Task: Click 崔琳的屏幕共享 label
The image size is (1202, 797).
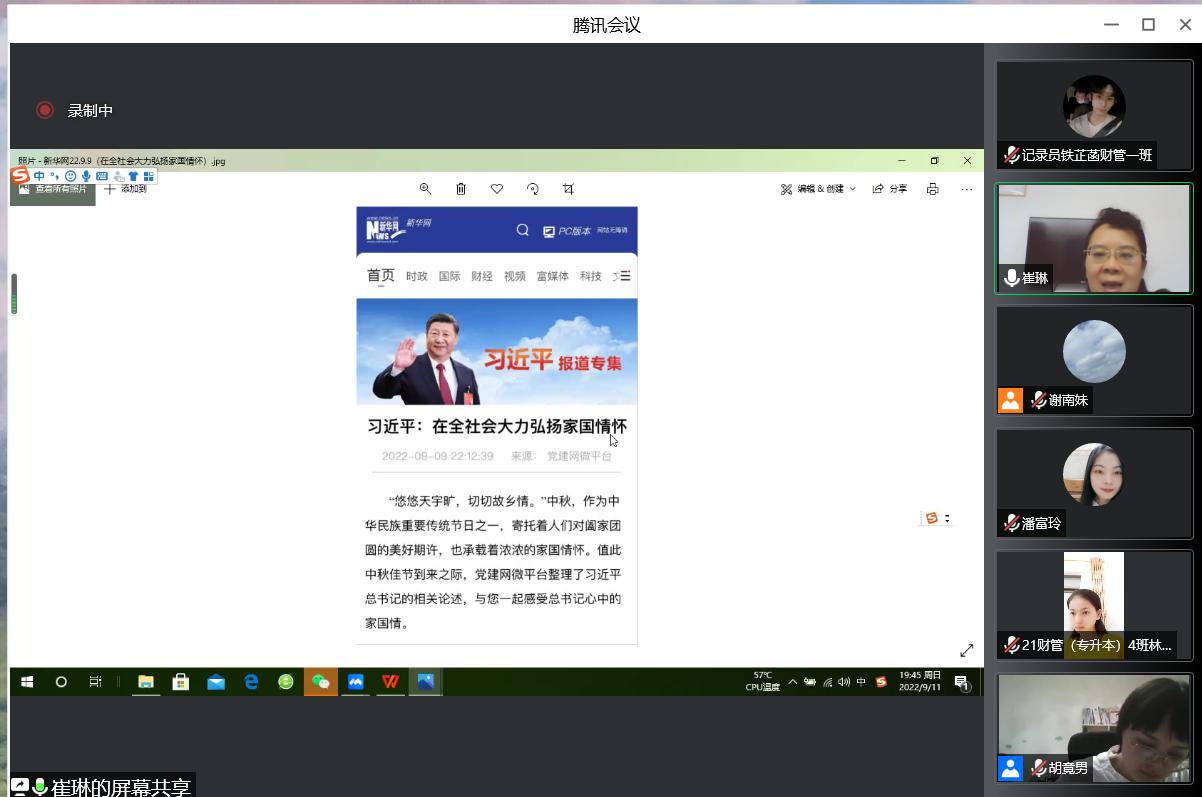Action: 120,787
